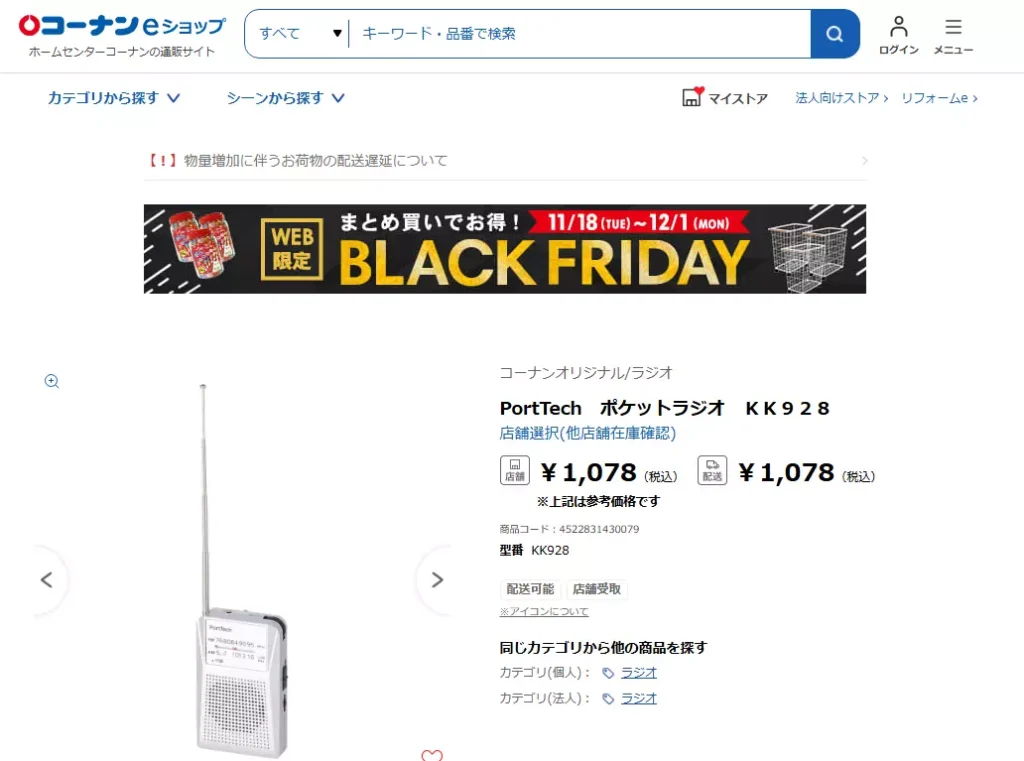Open the ※アイコンについて link
Image resolution: width=1024 pixels, height=761 pixels.
(x=543, y=610)
